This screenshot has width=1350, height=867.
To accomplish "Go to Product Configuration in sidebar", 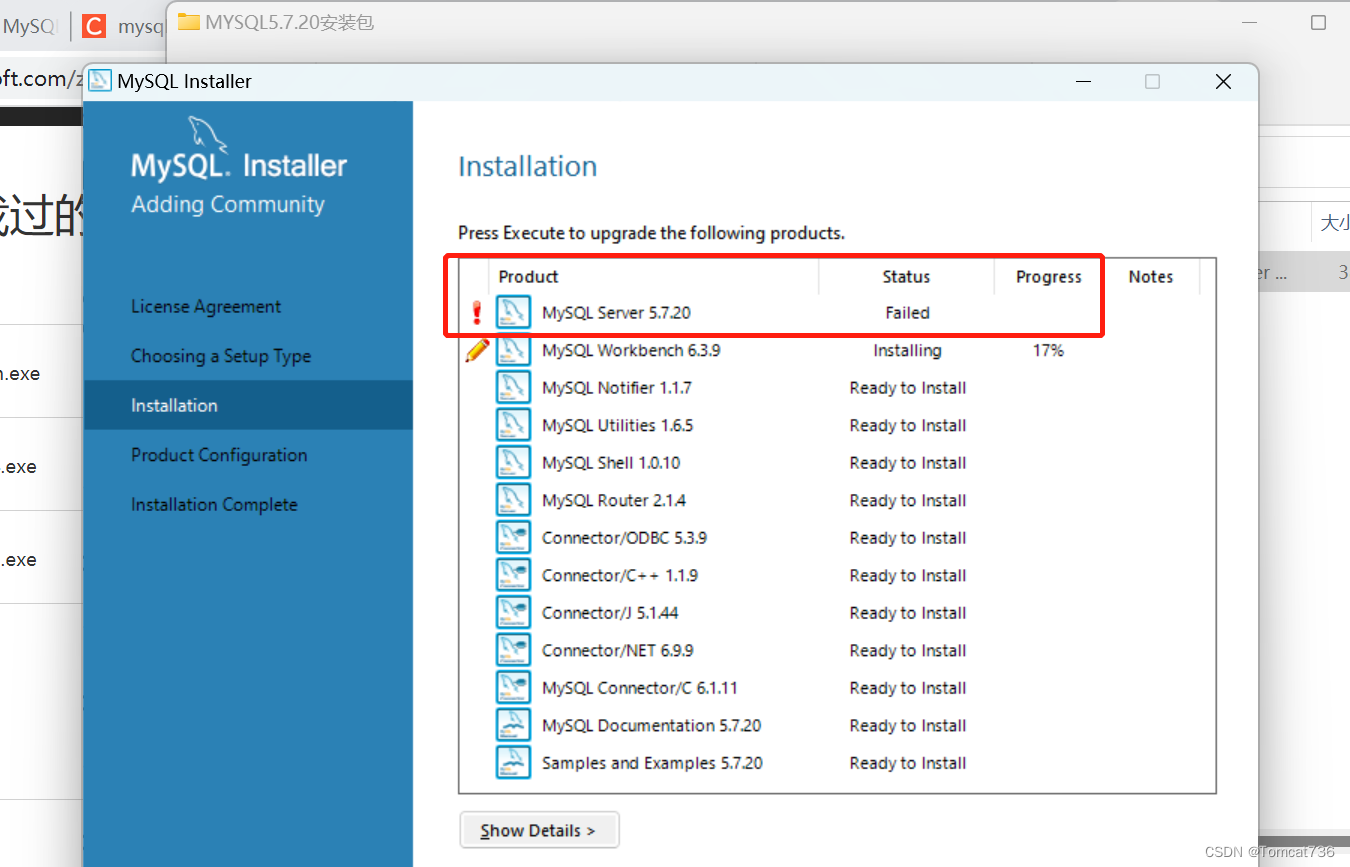I will point(219,455).
